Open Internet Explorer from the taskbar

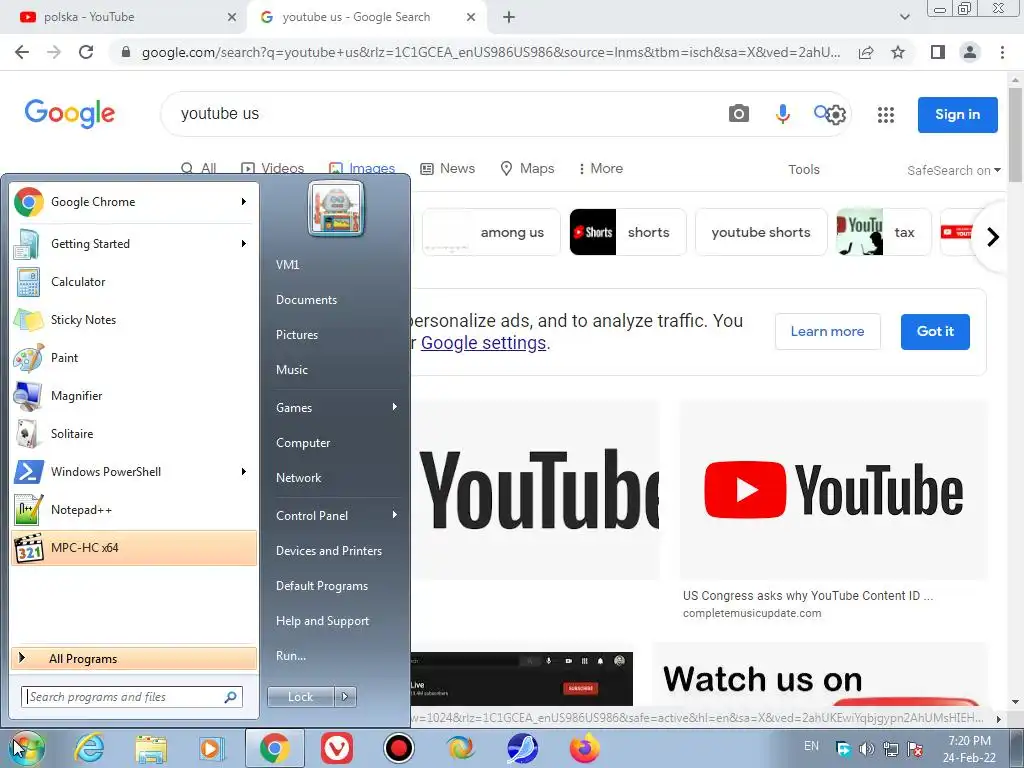[x=89, y=748]
